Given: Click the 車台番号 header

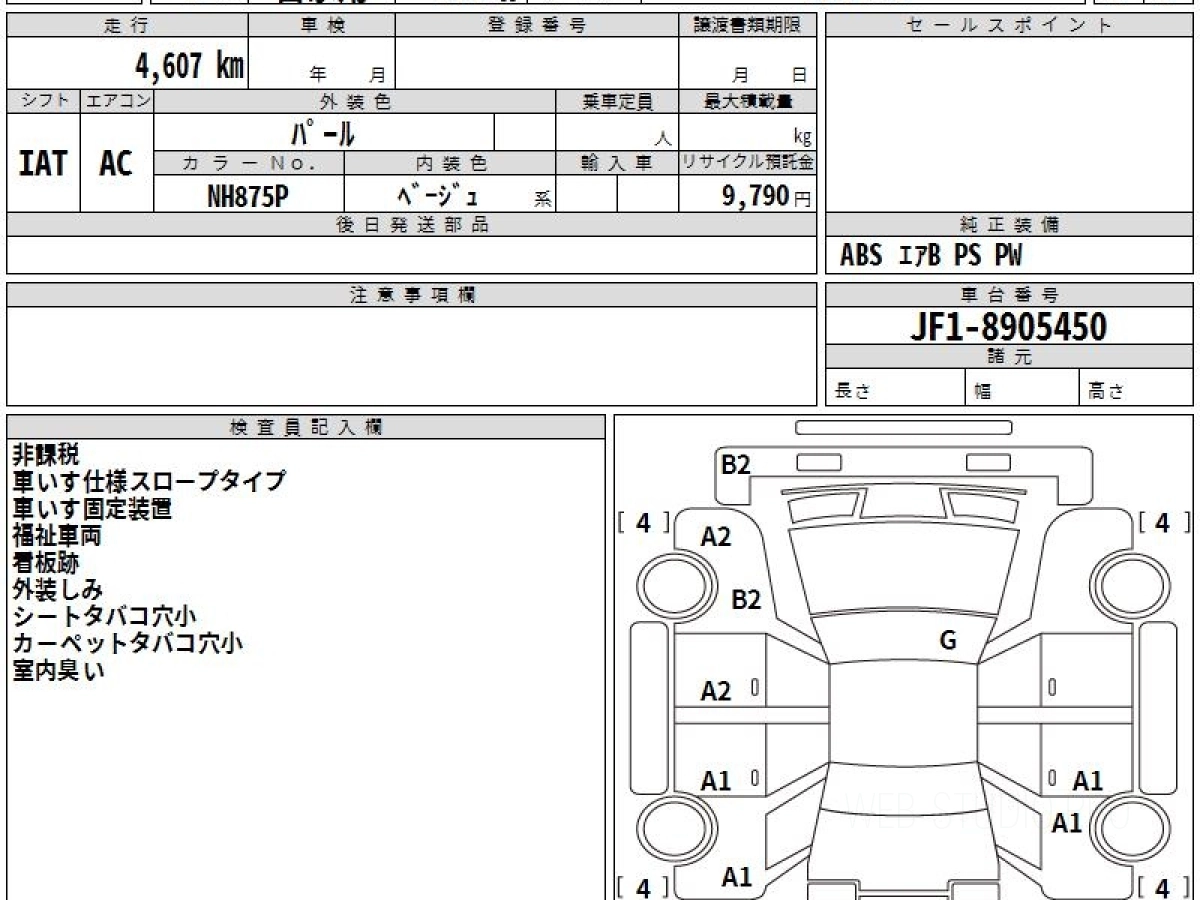Looking at the screenshot, I should (1009, 295).
